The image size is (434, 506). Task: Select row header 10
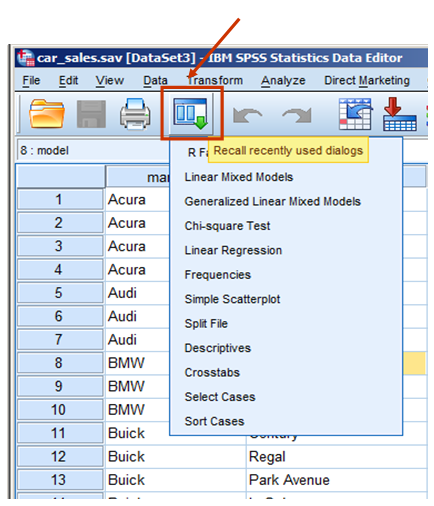tap(60, 410)
